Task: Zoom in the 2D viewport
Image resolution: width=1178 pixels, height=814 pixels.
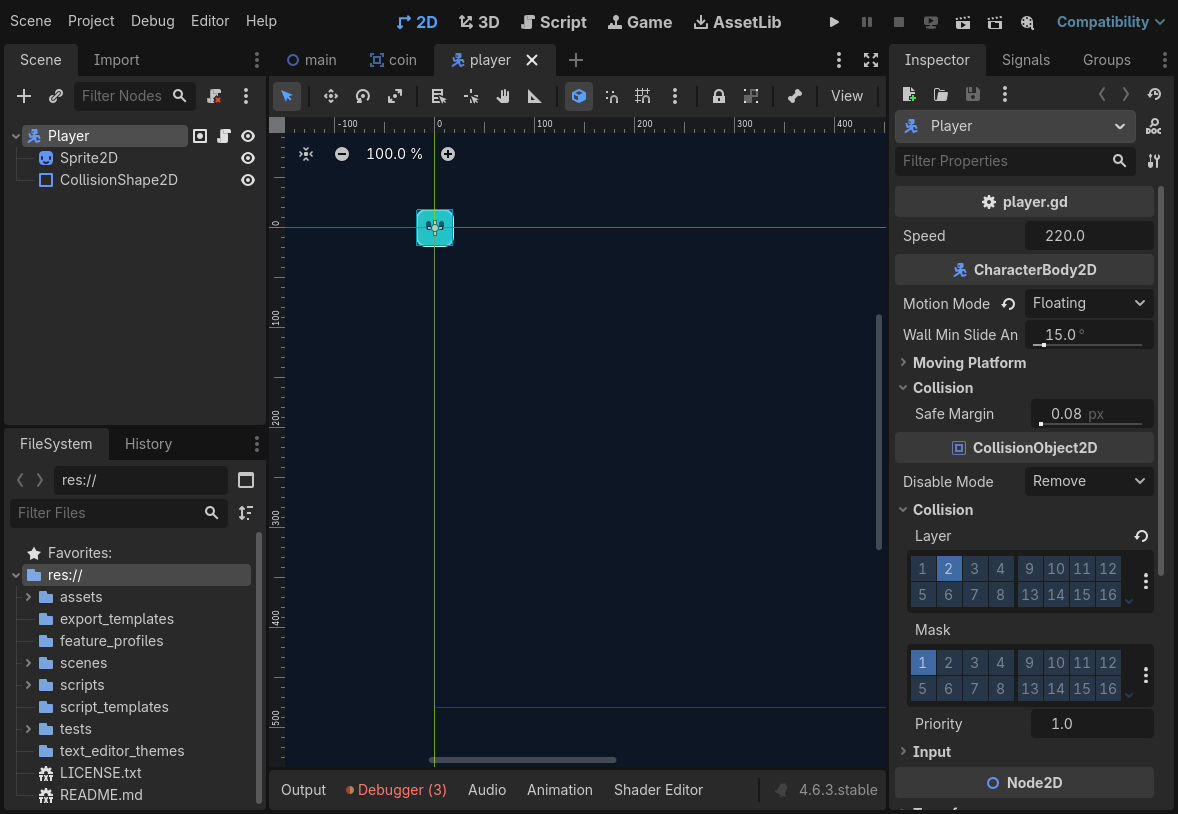Action: tap(448, 154)
